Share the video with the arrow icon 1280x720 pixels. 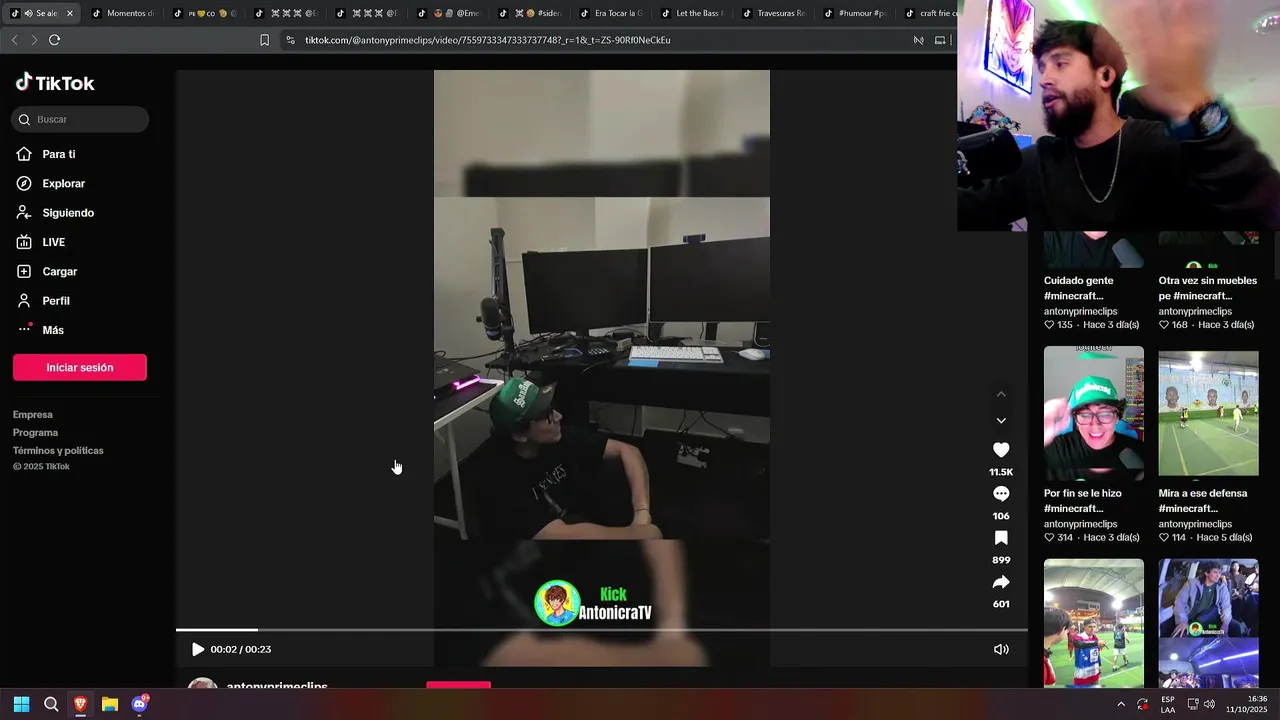click(1001, 582)
